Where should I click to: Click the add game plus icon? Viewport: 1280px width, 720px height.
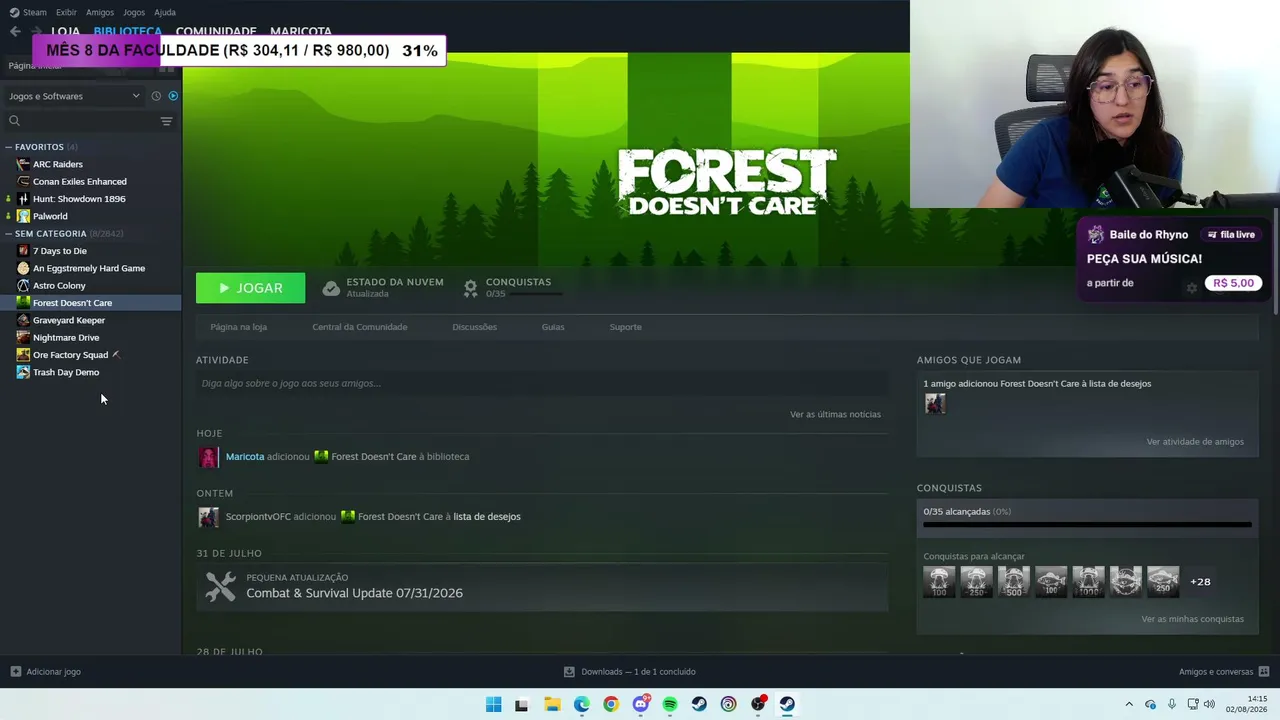(x=15, y=672)
